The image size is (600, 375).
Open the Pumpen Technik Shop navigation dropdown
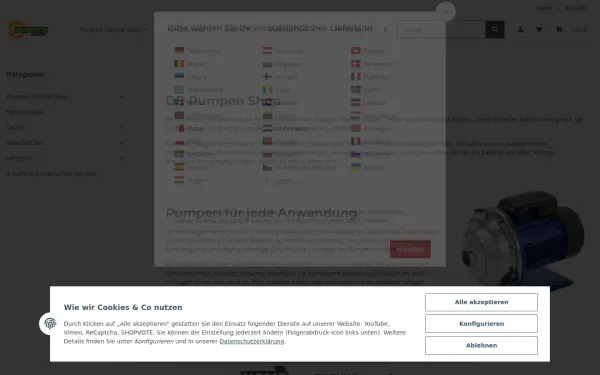(113, 29)
